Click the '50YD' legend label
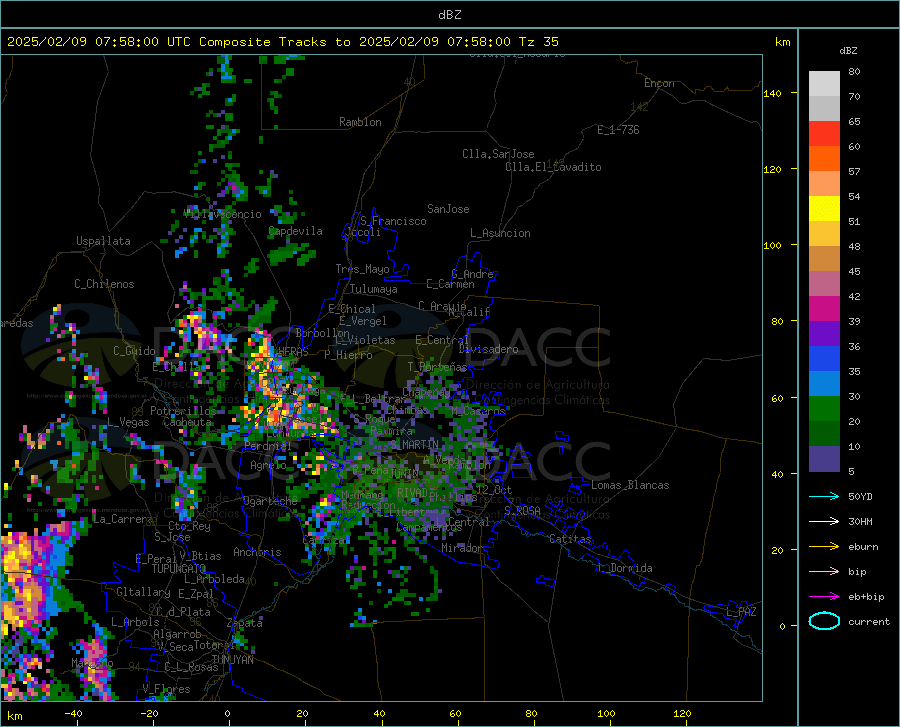The height and width of the screenshot is (727, 900). click(860, 496)
